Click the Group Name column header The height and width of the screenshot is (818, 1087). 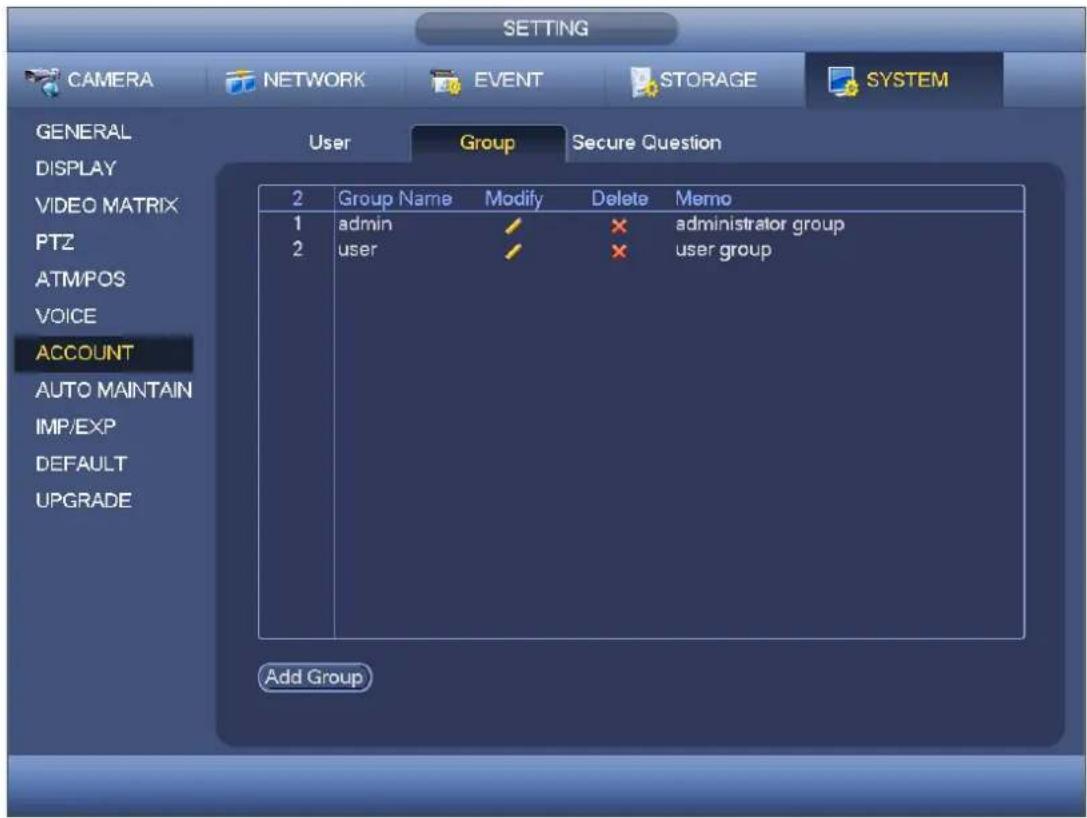pyautogui.click(x=394, y=199)
